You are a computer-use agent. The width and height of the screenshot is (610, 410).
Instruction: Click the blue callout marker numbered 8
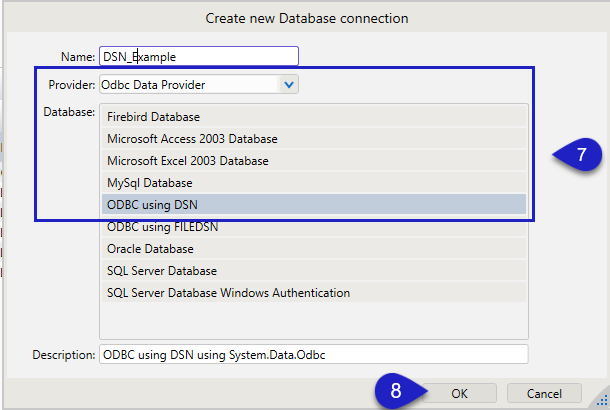pos(397,392)
